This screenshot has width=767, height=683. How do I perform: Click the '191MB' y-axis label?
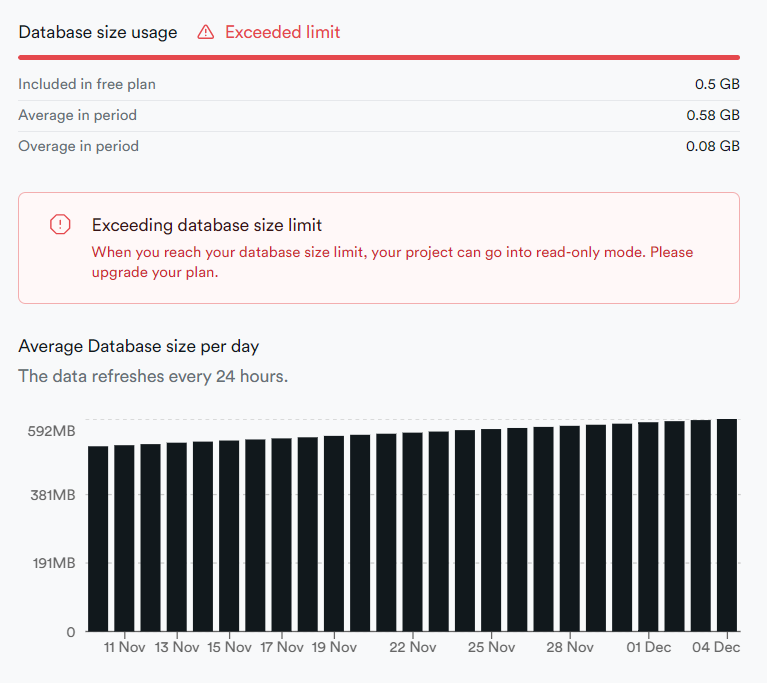(x=54, y=563)
